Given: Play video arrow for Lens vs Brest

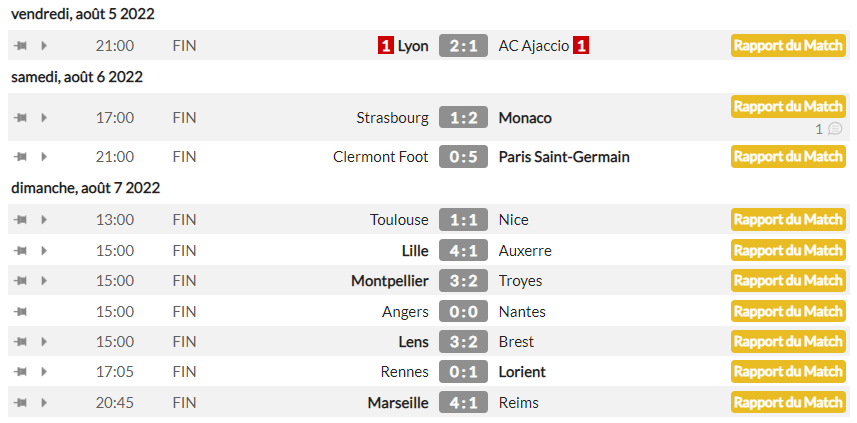Looking at the screenshot, I should click(44, 342).
